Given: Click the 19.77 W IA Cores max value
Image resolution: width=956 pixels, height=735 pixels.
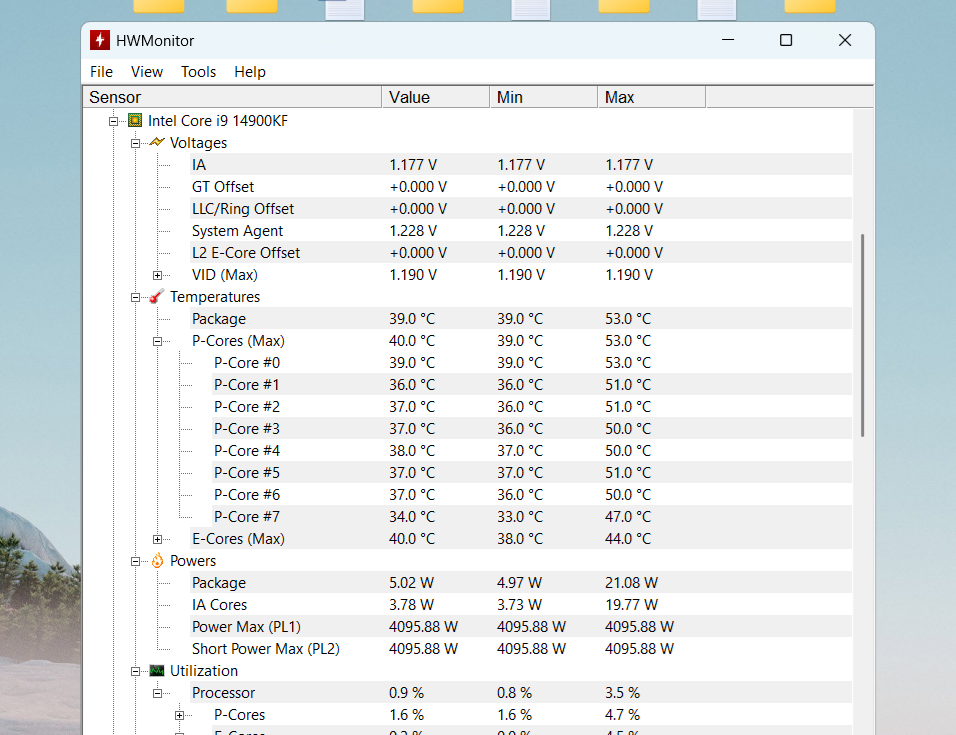Looking at the screenshot, I should [x=631, y=605].
